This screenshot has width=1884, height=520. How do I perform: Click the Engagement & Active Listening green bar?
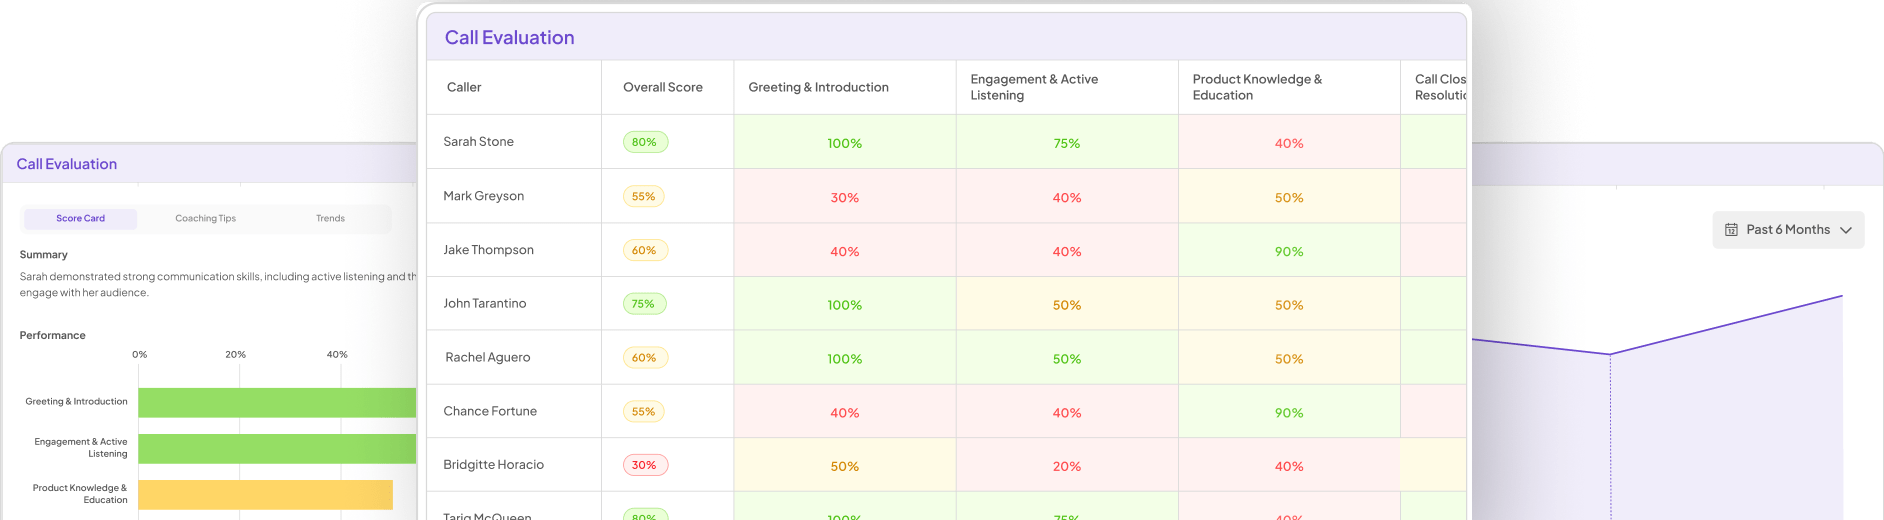click(277, 448)
